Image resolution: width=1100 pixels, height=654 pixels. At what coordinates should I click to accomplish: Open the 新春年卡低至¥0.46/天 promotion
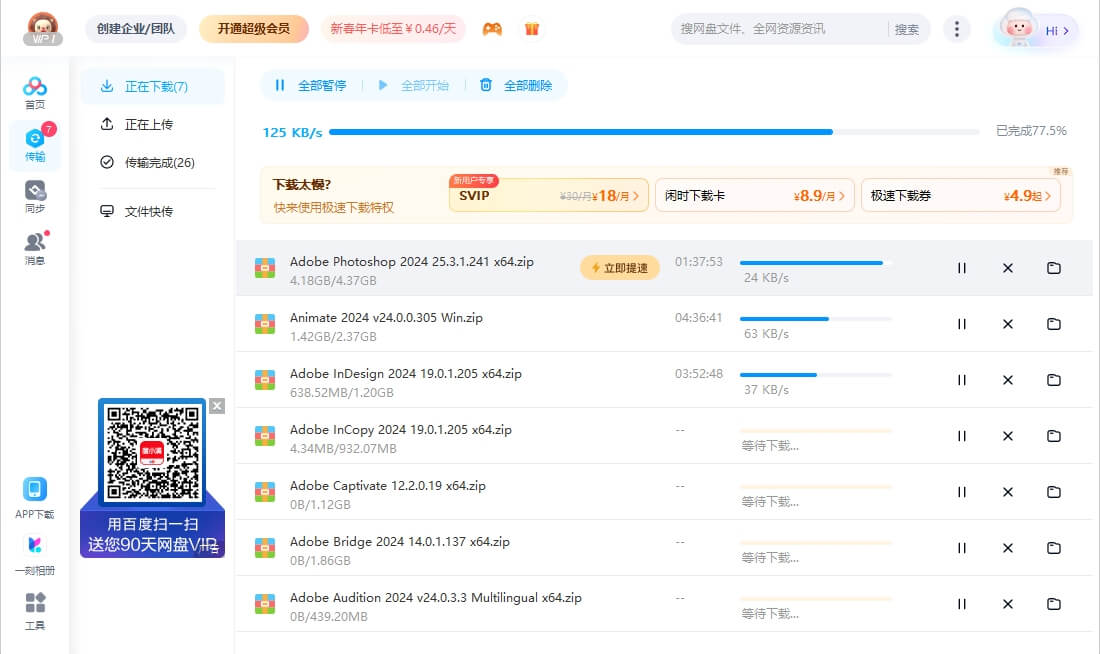393,29
